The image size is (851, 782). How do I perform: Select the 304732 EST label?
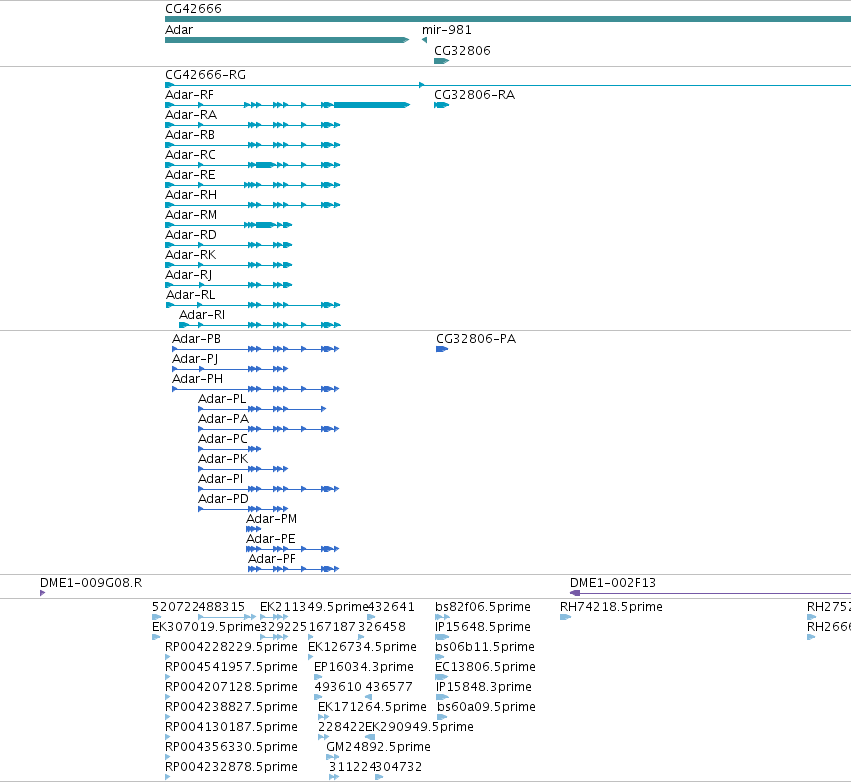tap(399, 767)
